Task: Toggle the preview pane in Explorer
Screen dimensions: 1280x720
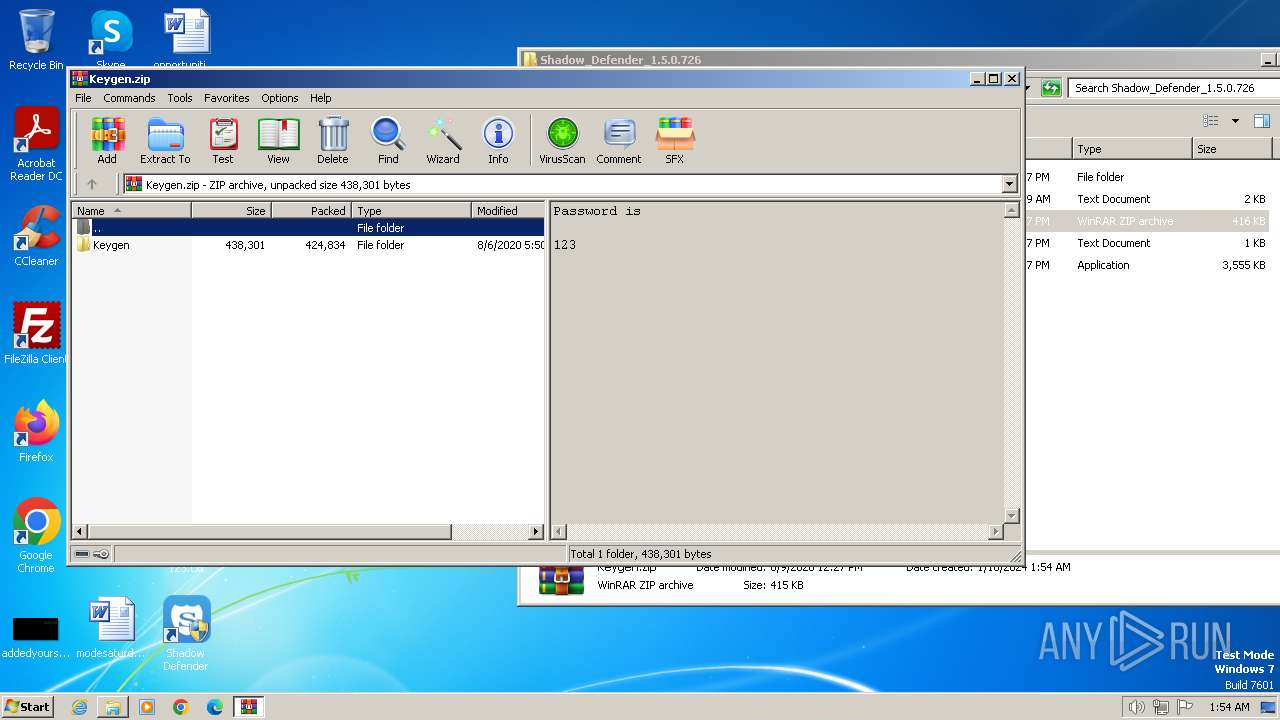Action: coord(1261,121)
